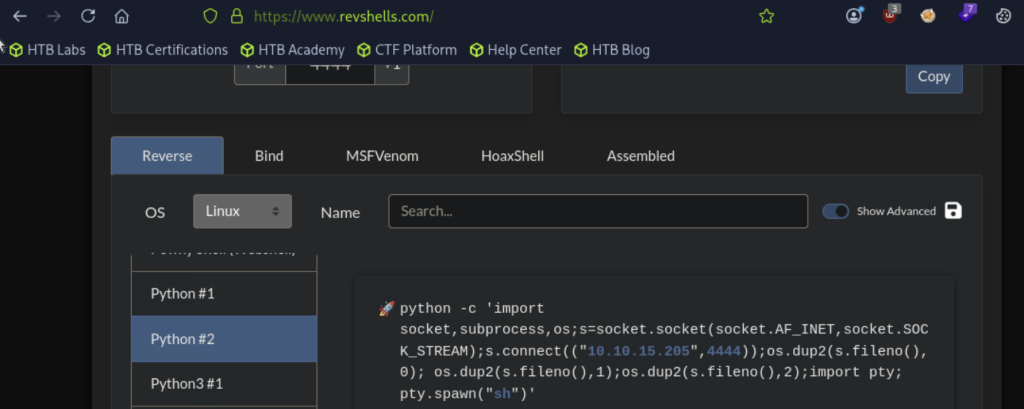Switch to the Reverse tab
Viewport: 1024px width, 409px height.
pyautogui.click(x=167, y=155)
